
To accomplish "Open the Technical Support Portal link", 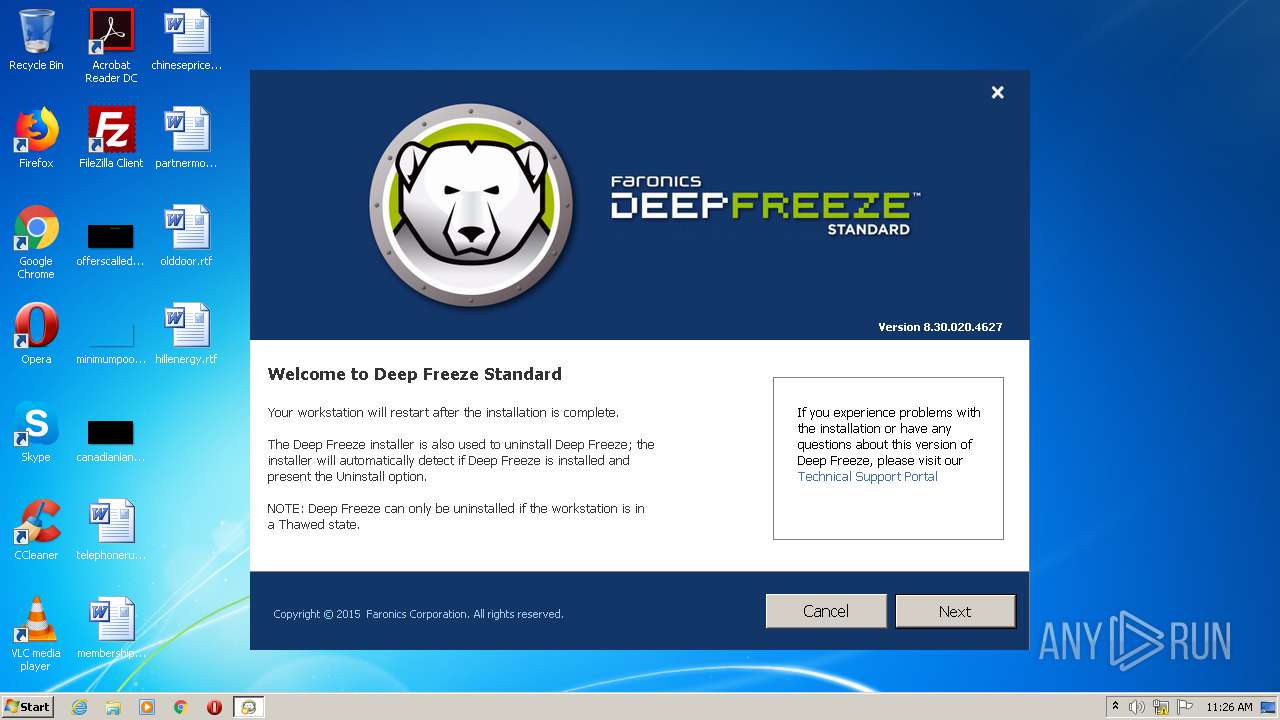I will pos(867,477).
